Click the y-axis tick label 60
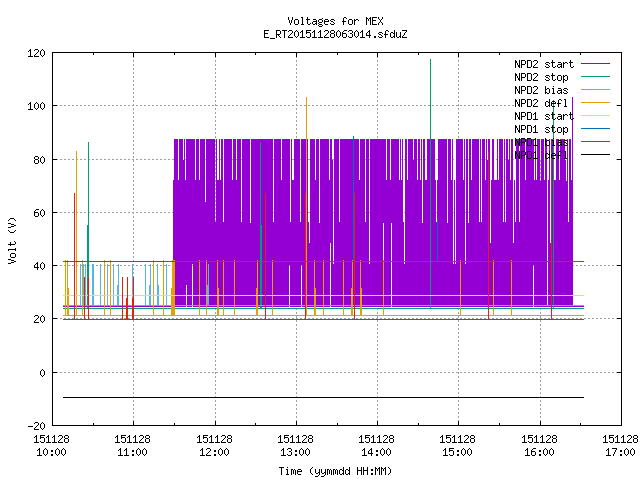Viewport: 640px width, 480px height. tap(39, 213)
